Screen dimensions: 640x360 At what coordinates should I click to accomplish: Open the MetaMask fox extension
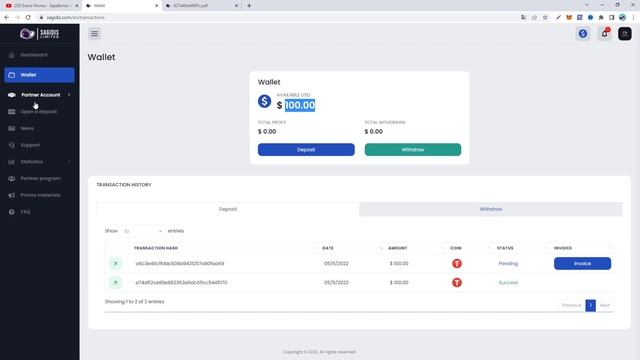(x=569, y=18)
